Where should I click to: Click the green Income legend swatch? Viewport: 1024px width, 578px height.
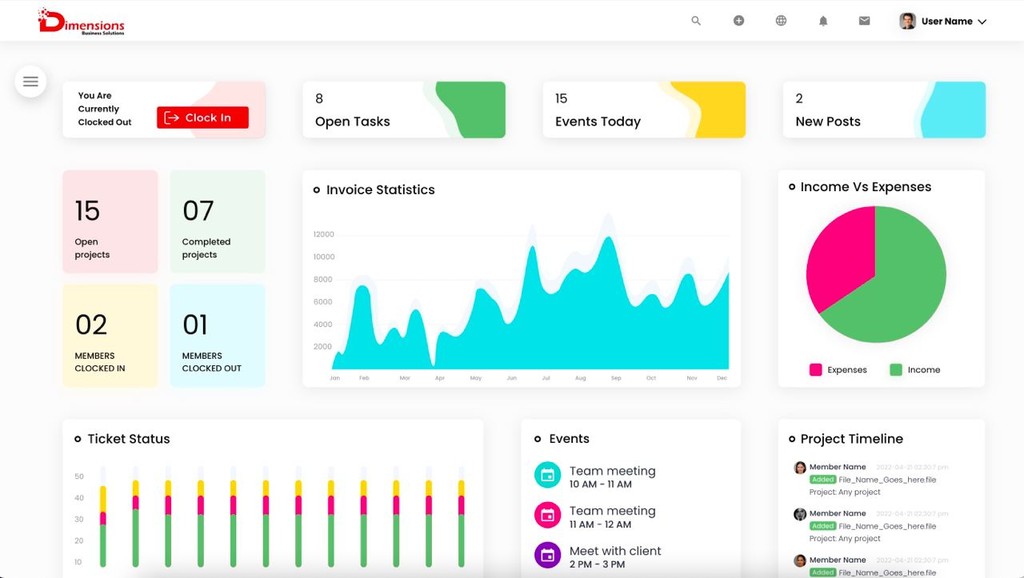(x=896, y=370)
